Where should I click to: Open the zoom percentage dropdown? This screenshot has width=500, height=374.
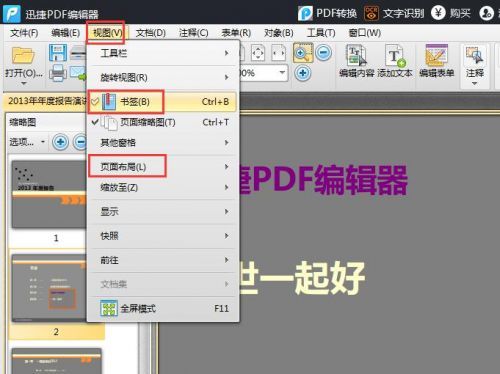(282, 72)
